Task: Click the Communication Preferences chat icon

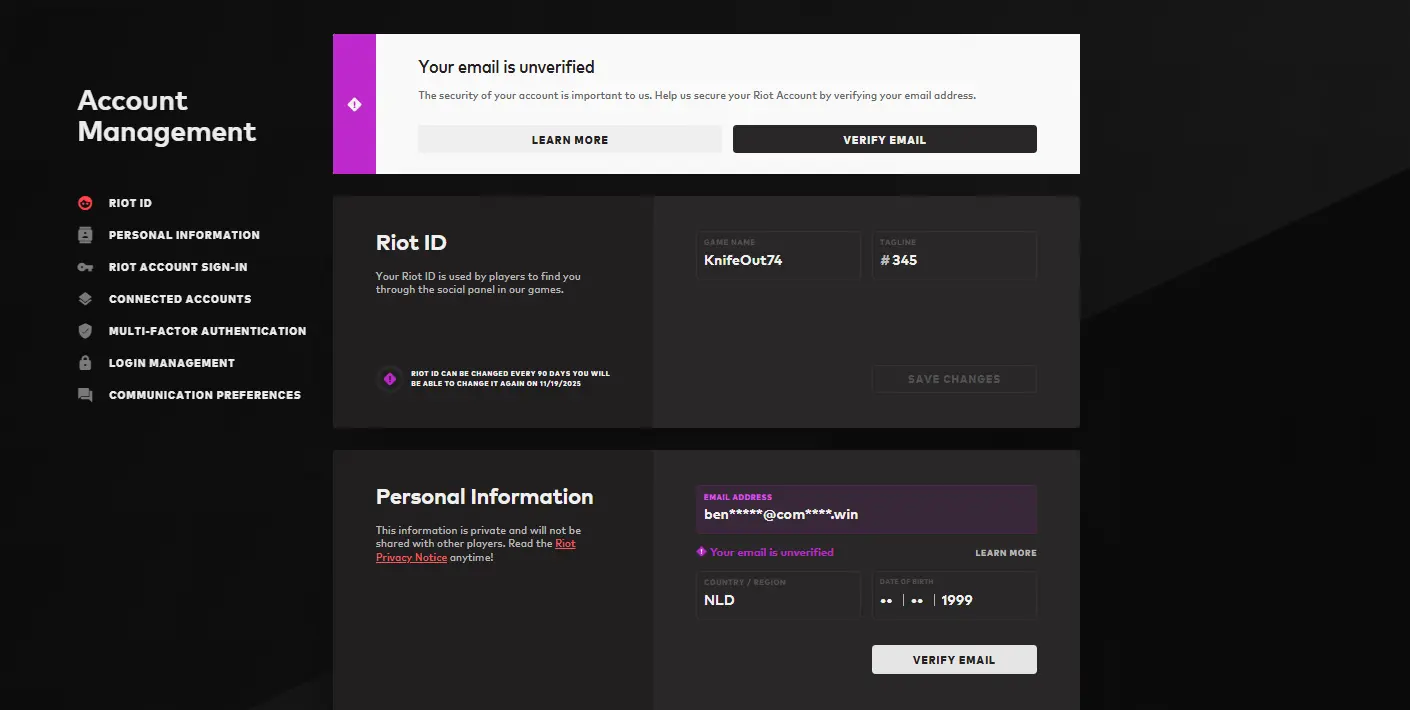Action: [x=85, y=395]
